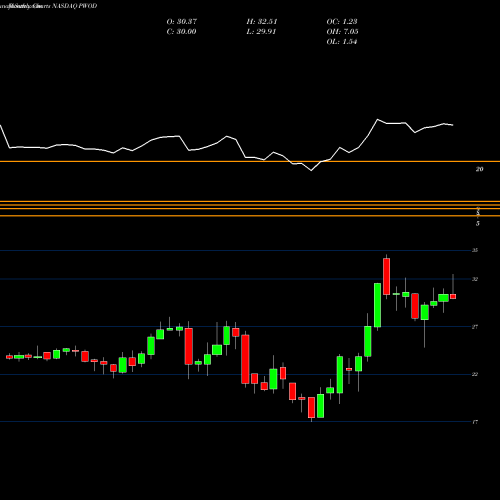Click the lowest red candlestick bottoming near 17
500x500 pixels.
pyautogui.click(x=311, y=407)
